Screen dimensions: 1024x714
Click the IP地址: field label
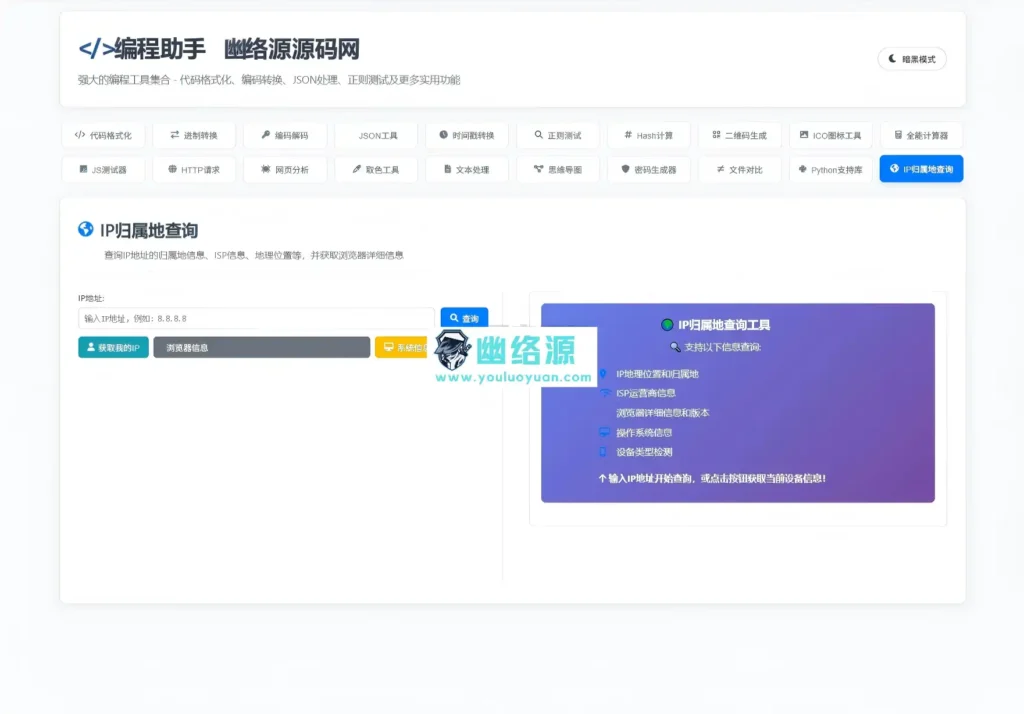pos(91,299)
